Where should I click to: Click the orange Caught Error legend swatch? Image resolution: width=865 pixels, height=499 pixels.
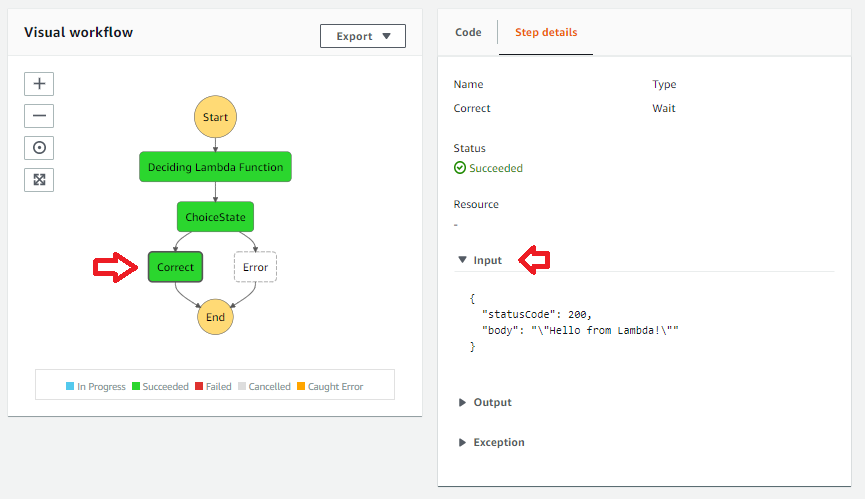tap(300, 386)
